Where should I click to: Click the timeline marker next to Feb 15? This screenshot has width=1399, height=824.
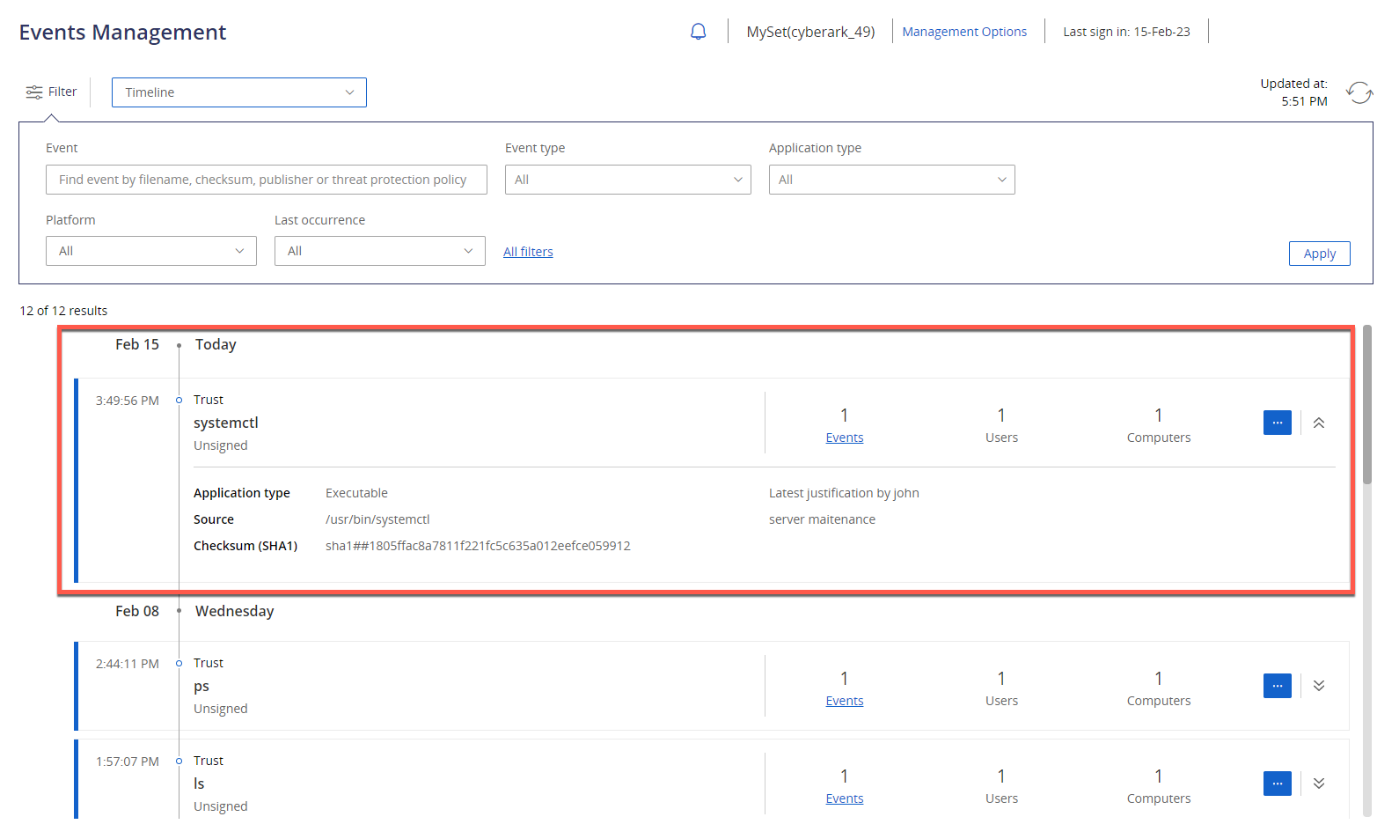178,344
